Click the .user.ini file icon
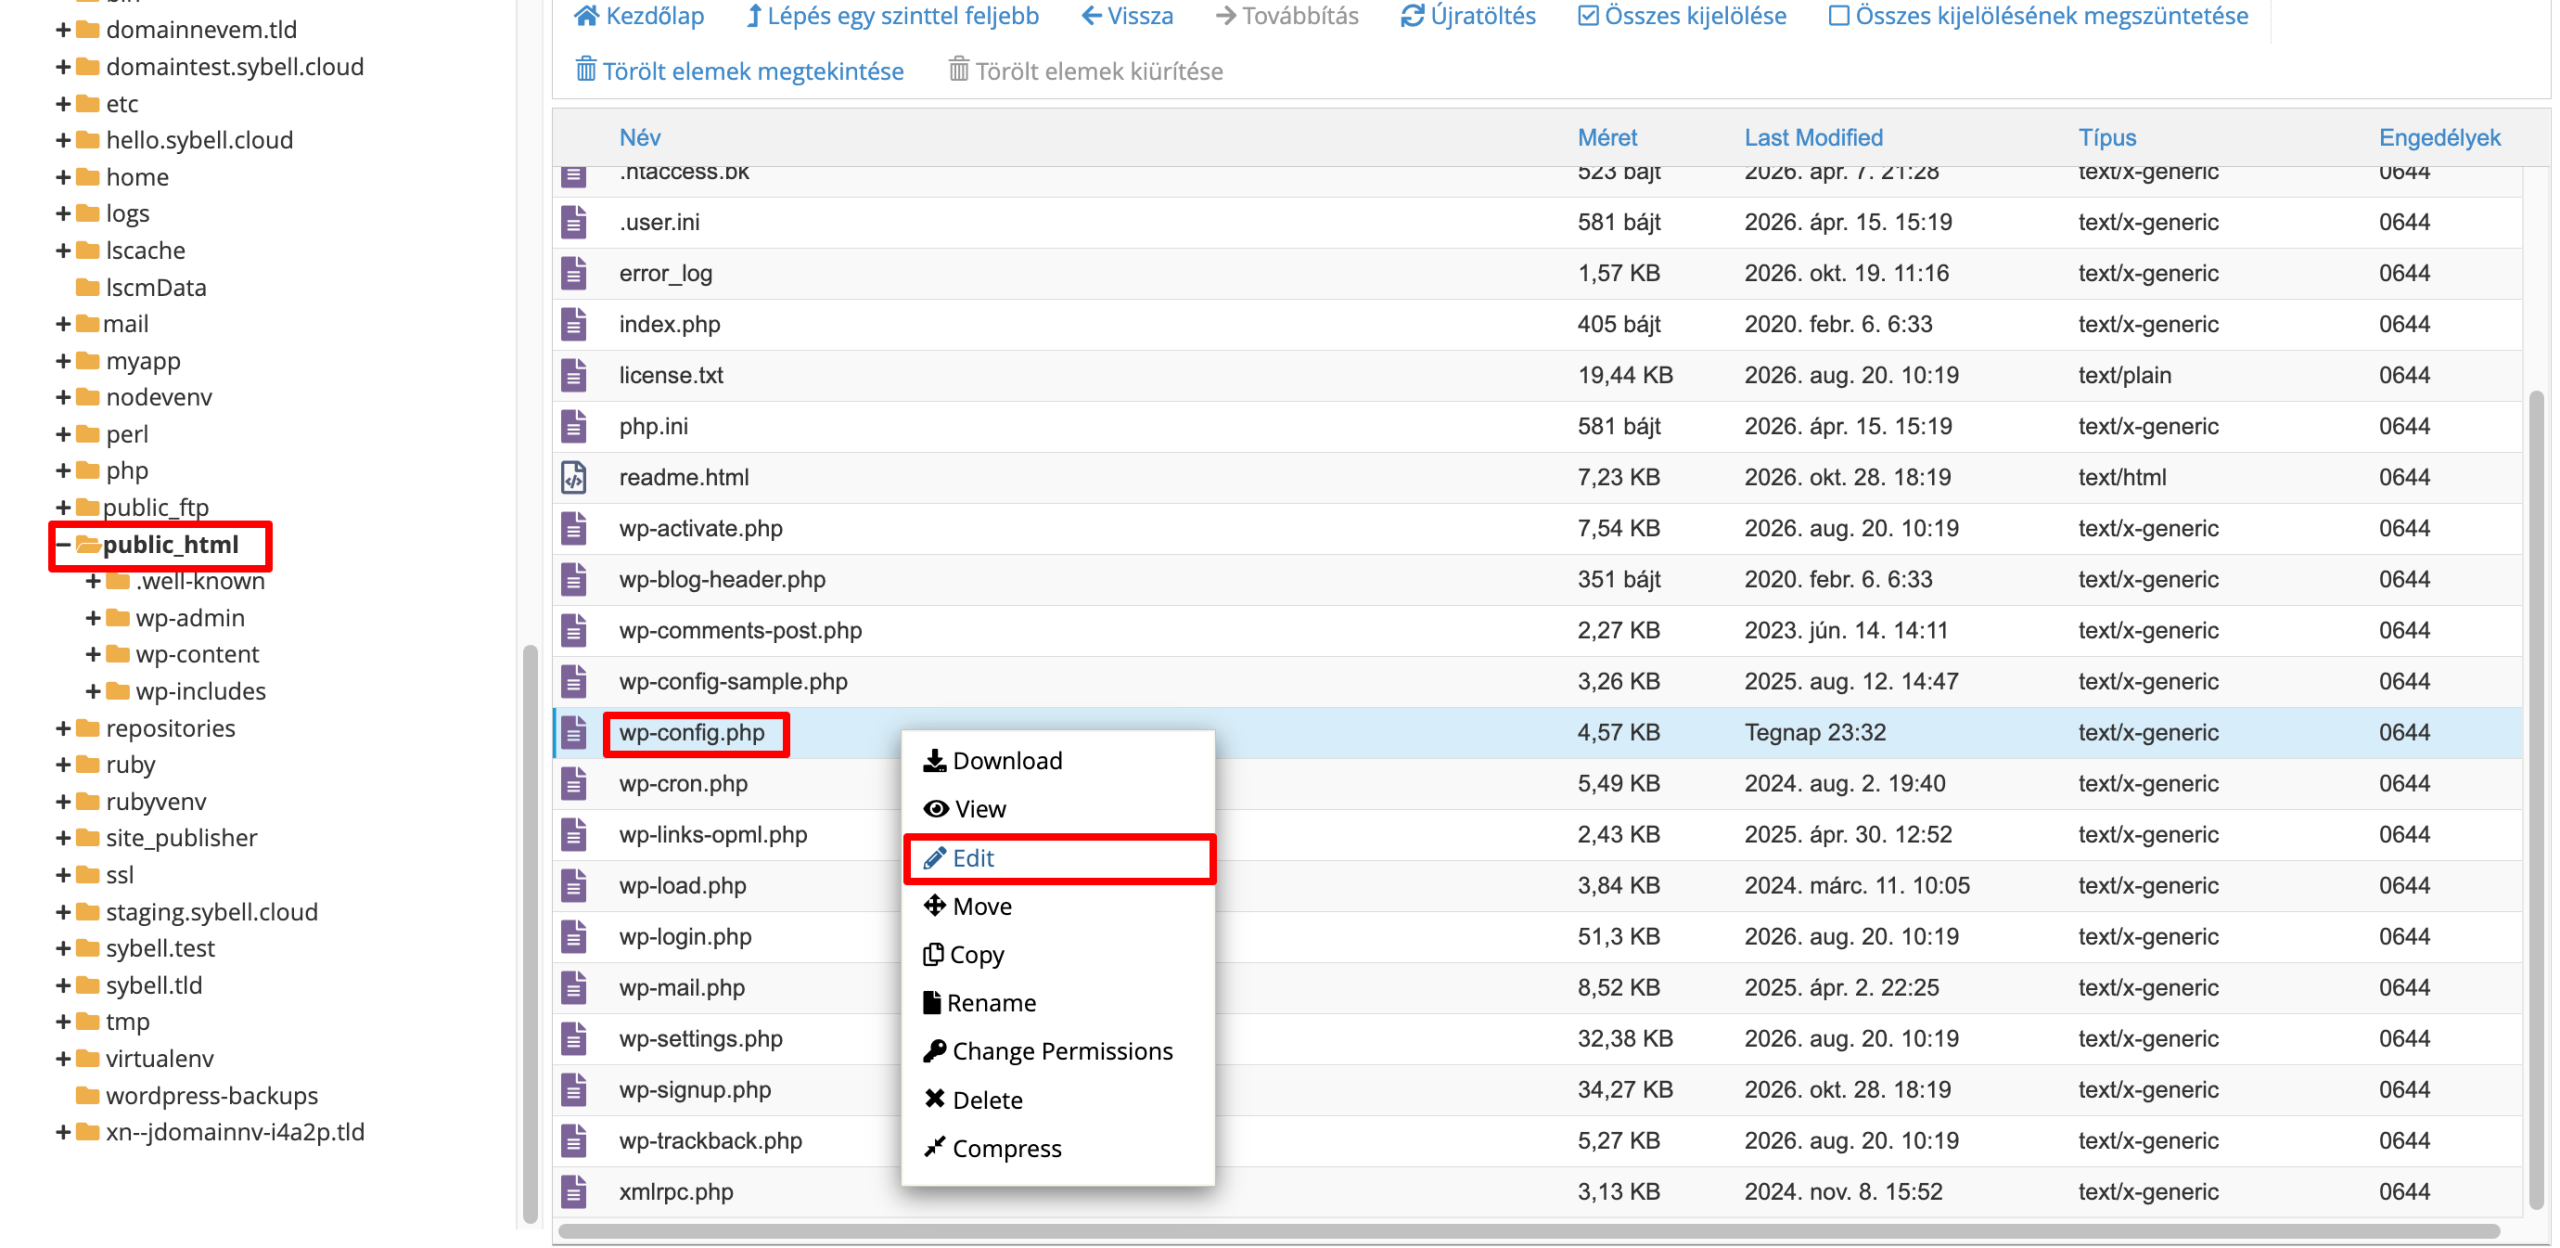Viewport: 2560px width, 1248px height. click(573, 223)
